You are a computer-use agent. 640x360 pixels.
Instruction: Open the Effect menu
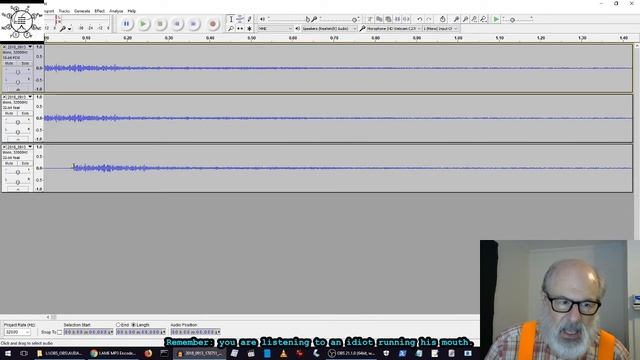tap(100, 11)
